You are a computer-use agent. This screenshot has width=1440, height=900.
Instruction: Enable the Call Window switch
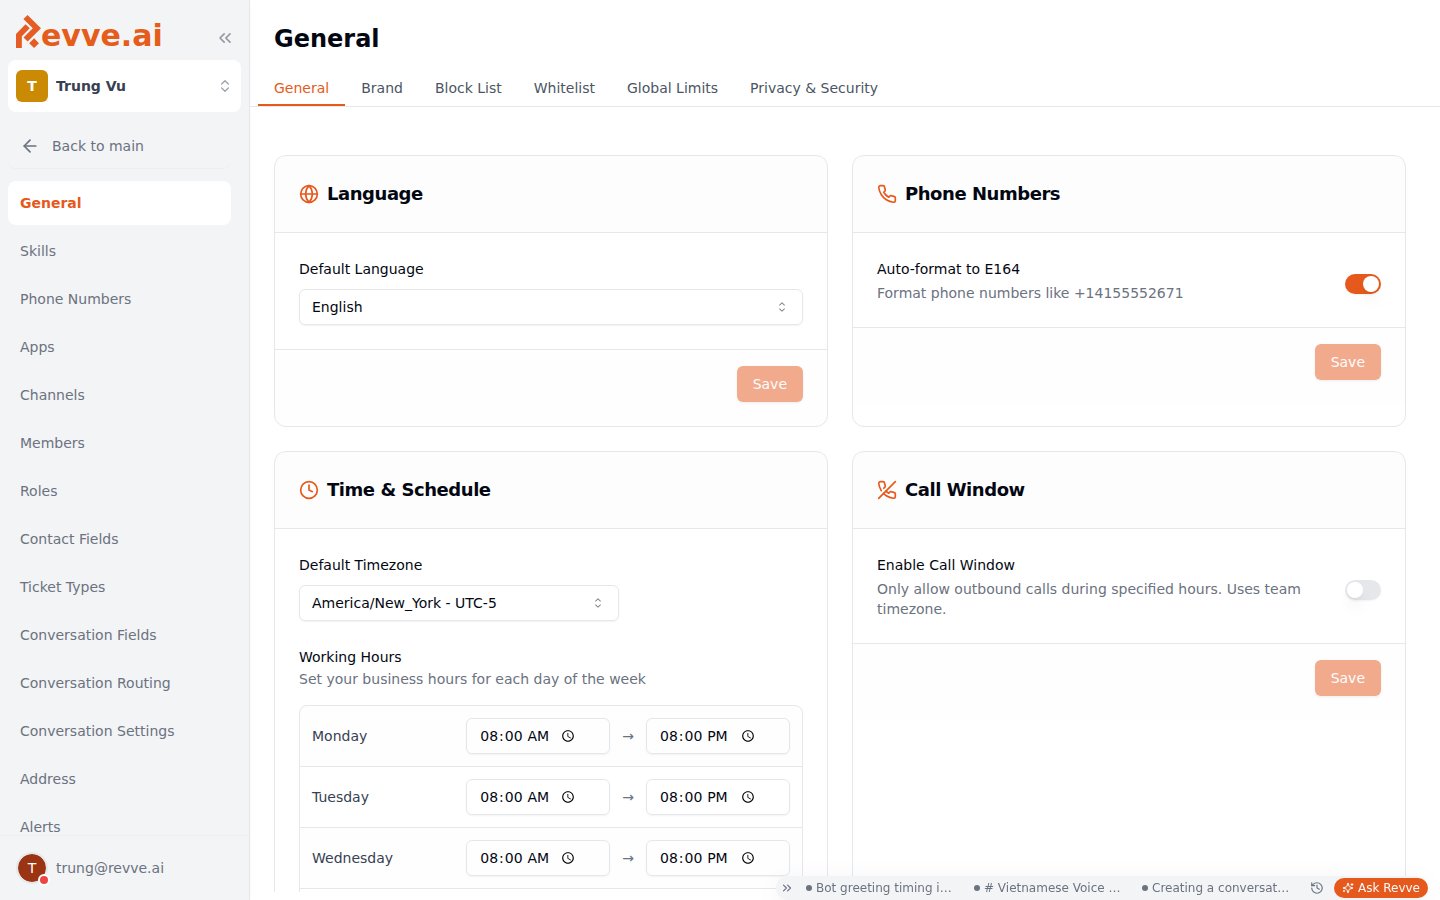tap(1363, 590)
